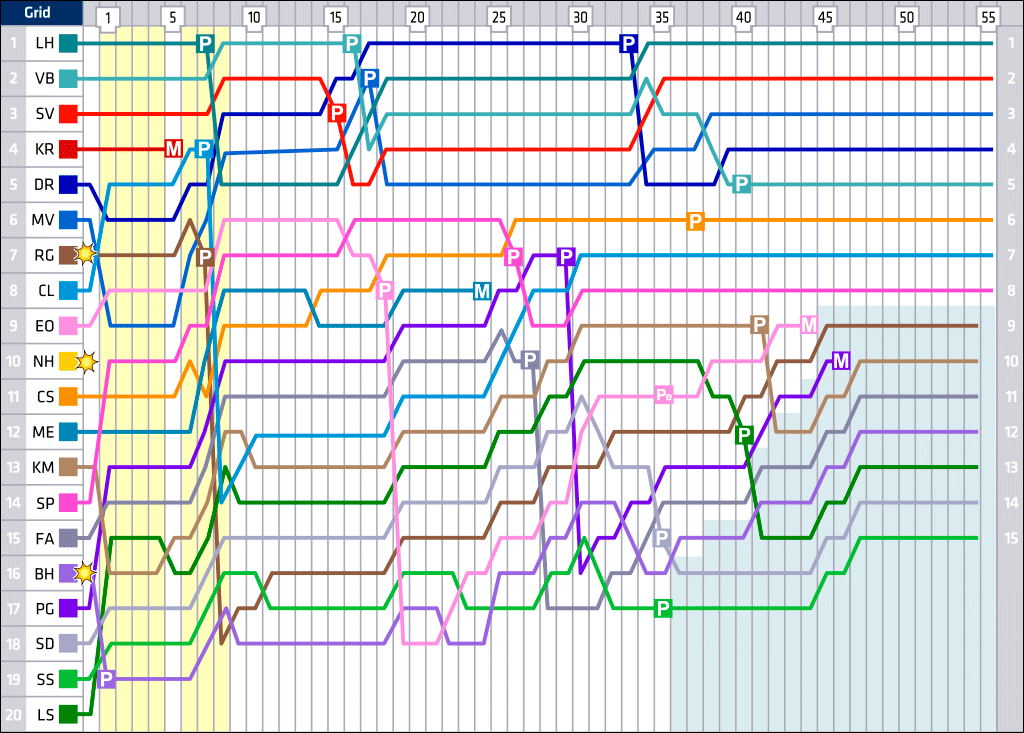This screenshot has width=1024, height=733.
Task: Click the starburst icon beside NH
Action: pyautogui.click(x=87, y=361)
